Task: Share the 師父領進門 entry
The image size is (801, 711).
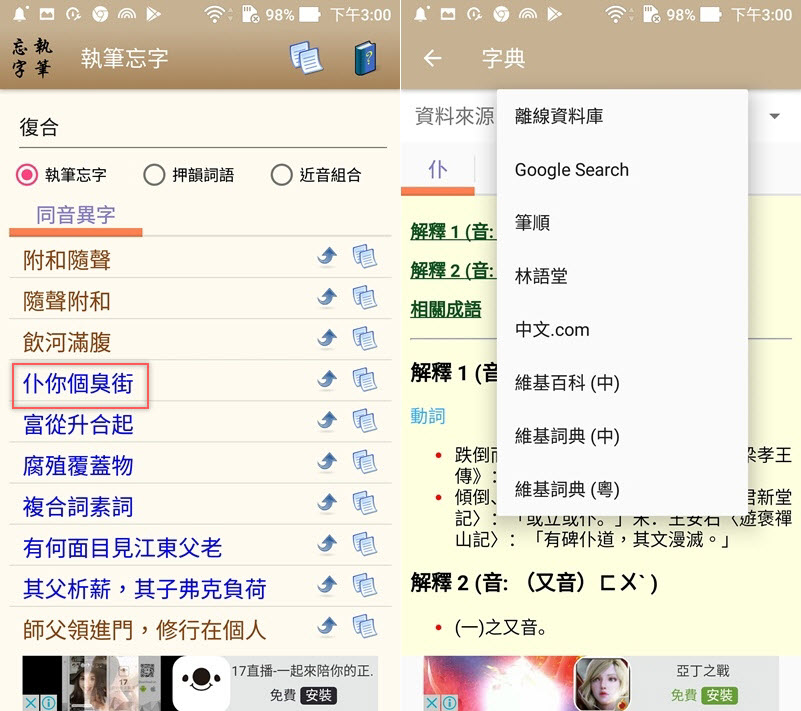Action: (327, 626)
